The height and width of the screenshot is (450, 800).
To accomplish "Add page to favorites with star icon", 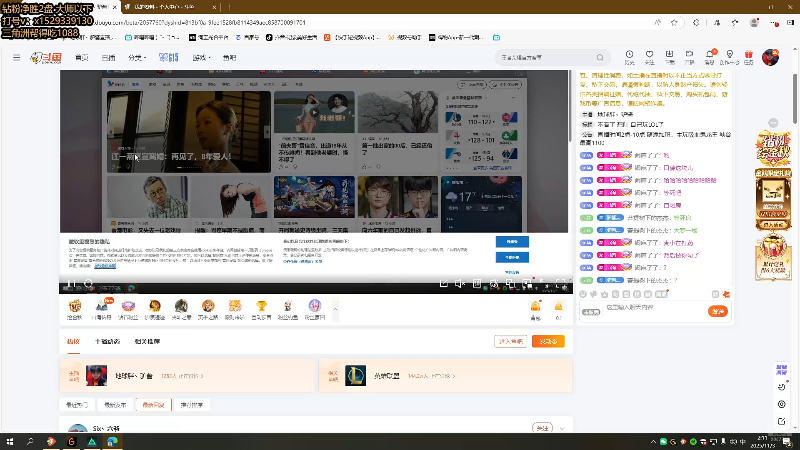I will pyautogui.click(x=674, y=22).
